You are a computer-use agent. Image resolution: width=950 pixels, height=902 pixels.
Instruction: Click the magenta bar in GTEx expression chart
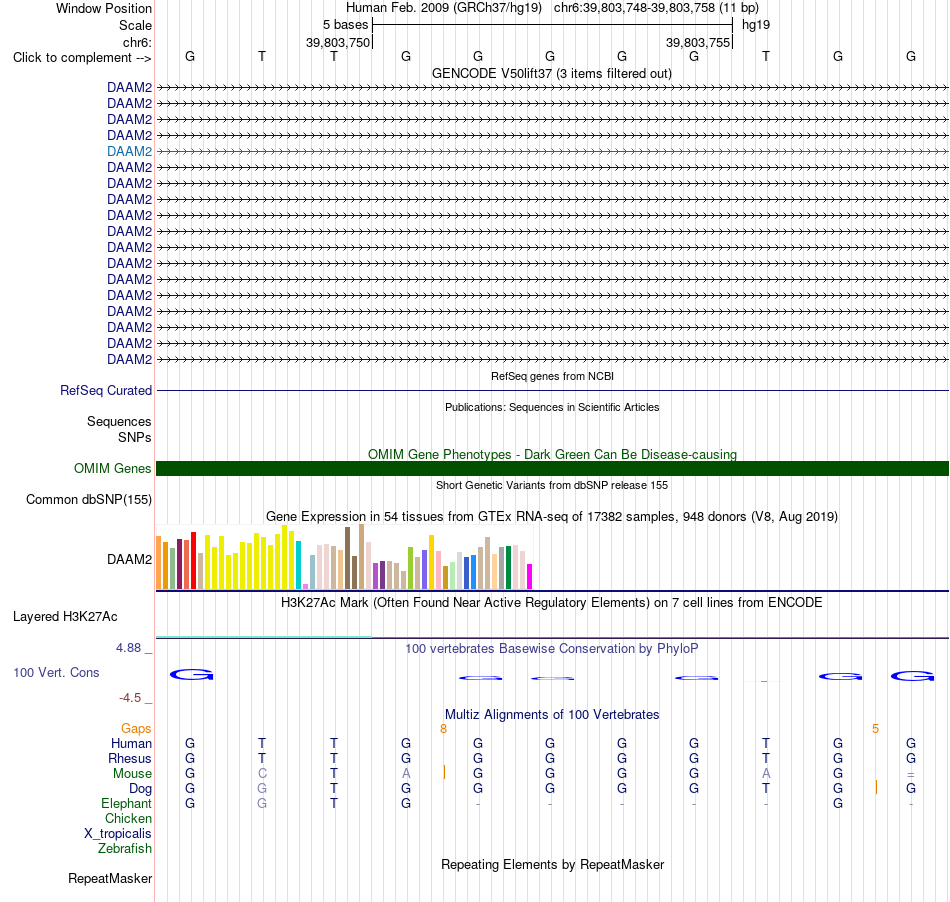click(529, 577)
